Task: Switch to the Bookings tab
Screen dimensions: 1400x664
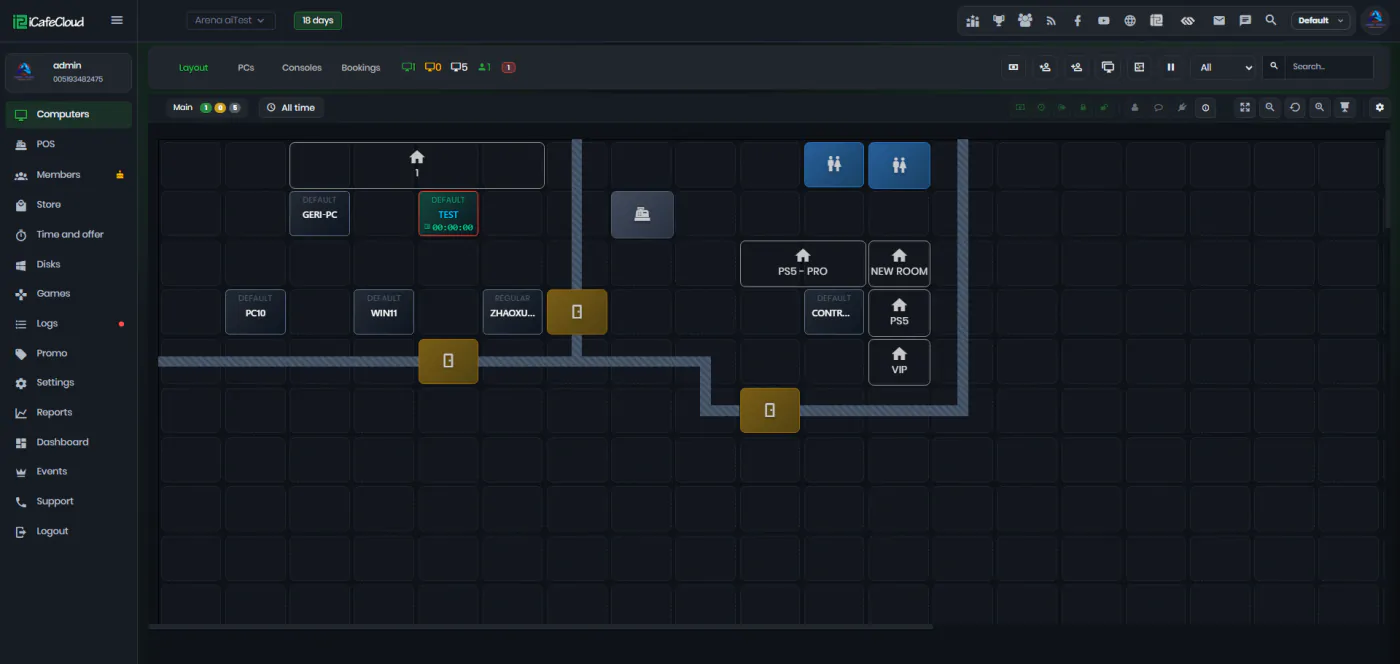Action: point(361,67)
